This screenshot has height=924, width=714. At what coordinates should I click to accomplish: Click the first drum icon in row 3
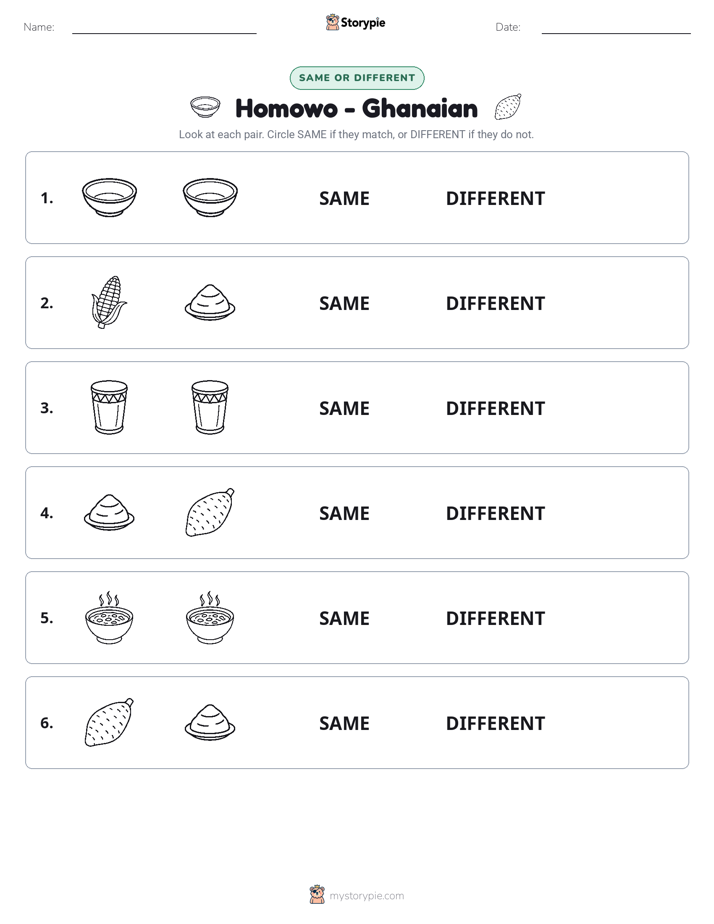click(x=109, y=407)
